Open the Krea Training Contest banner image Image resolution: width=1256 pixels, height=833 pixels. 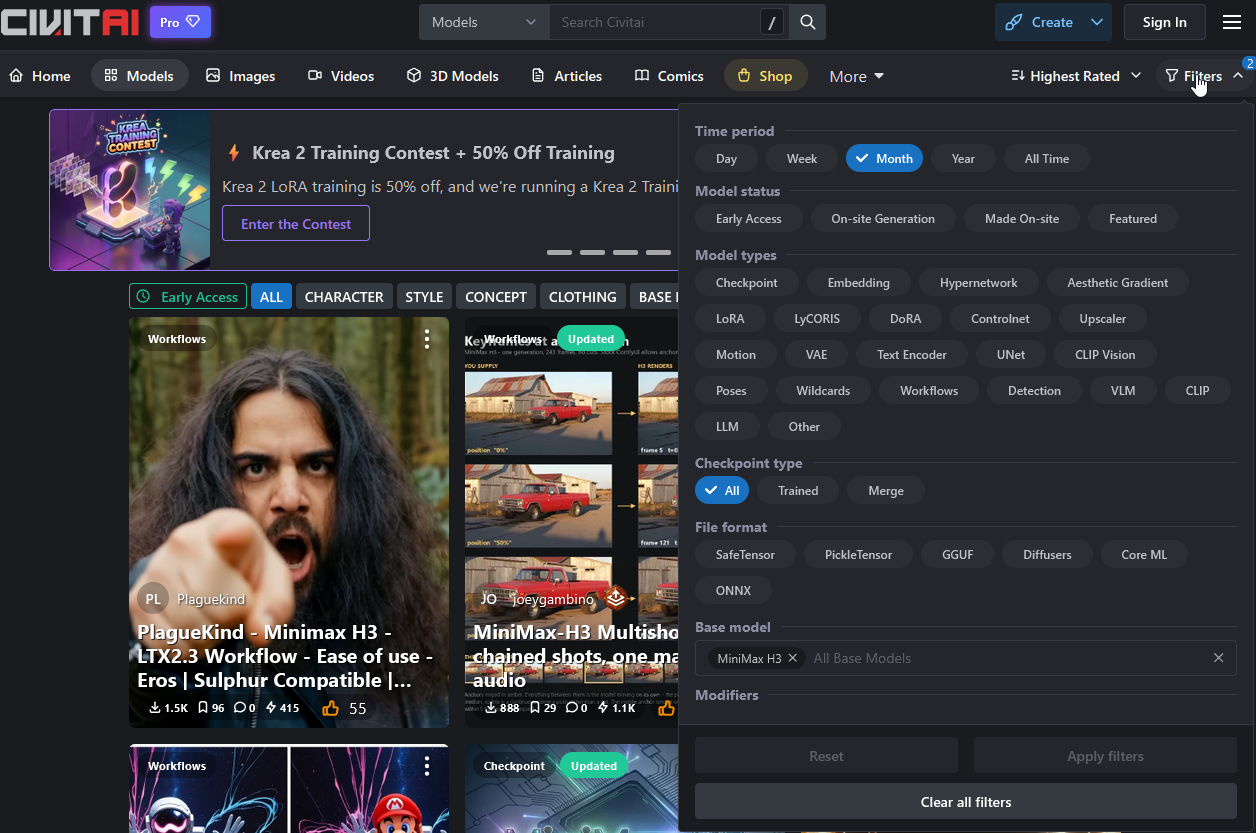pyautogui.click(x=130, y=190)
